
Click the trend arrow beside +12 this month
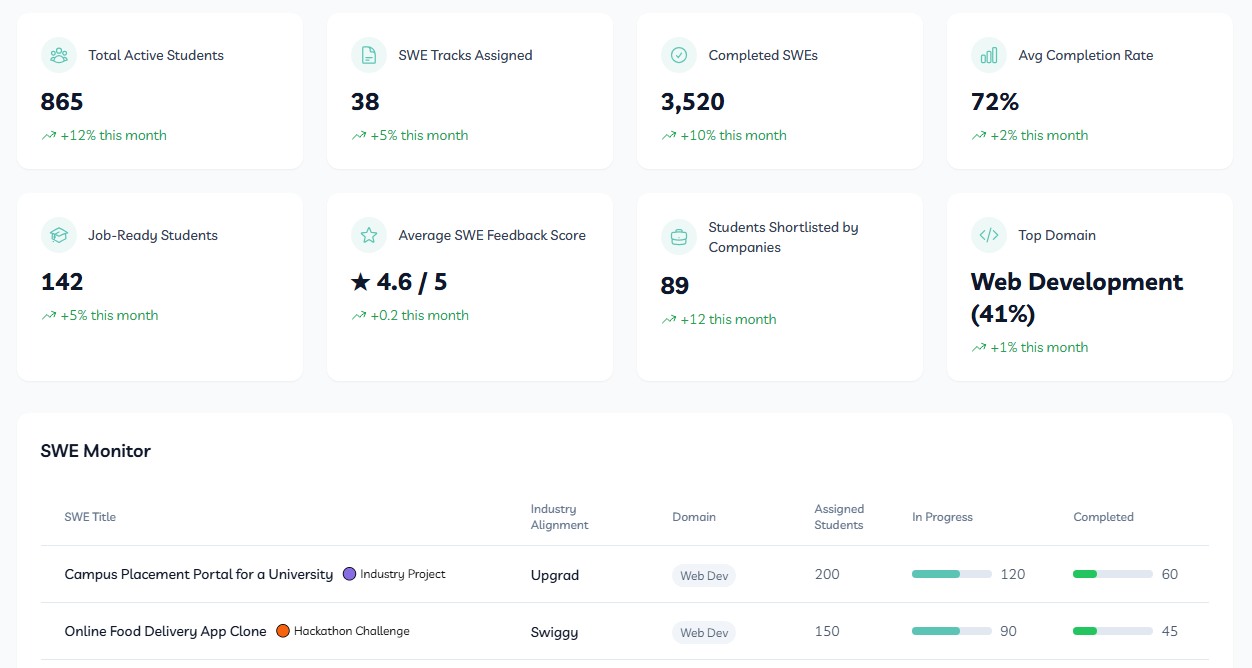click(668, 319)
